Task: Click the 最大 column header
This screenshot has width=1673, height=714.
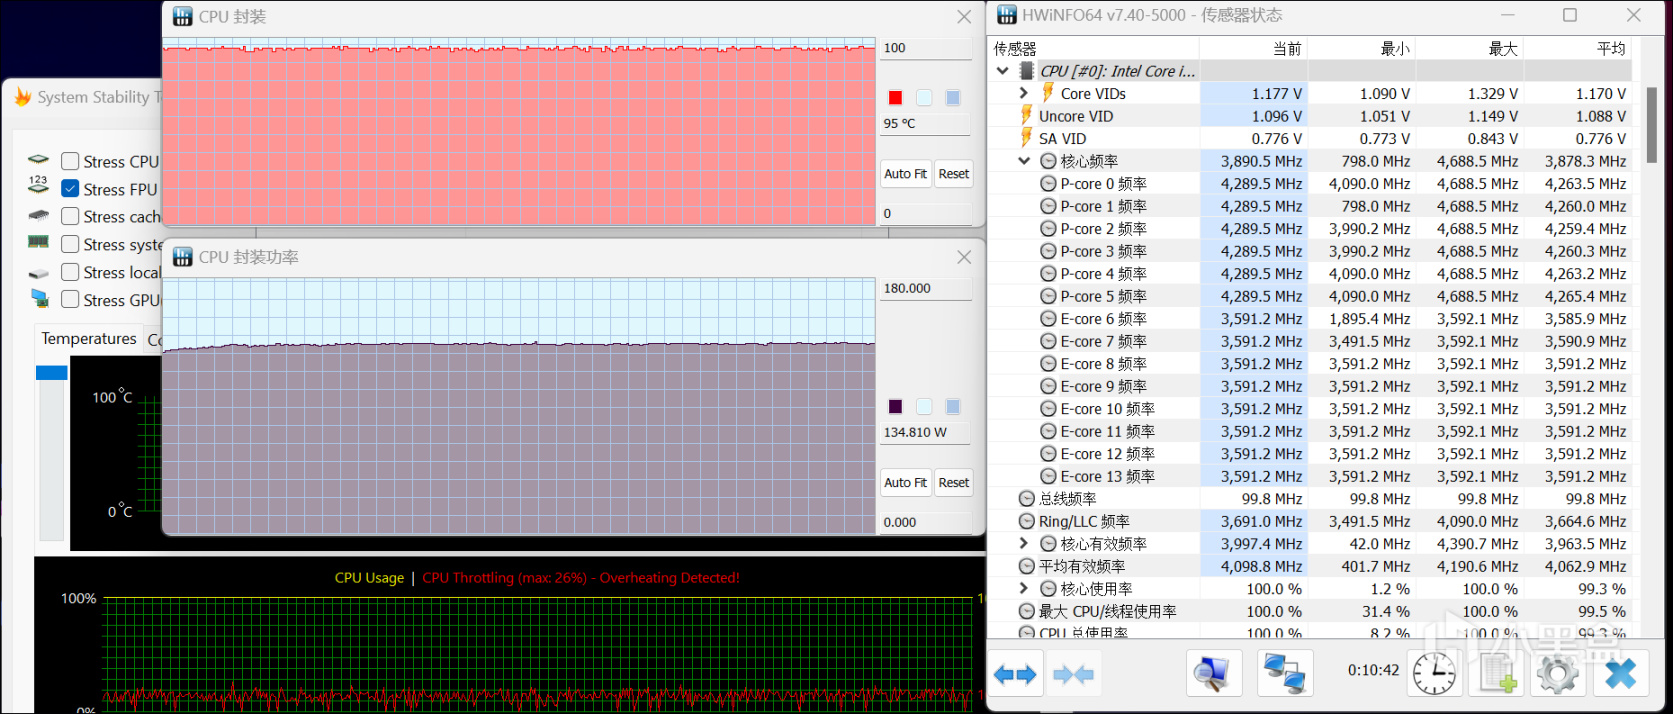Action: 1502,49
